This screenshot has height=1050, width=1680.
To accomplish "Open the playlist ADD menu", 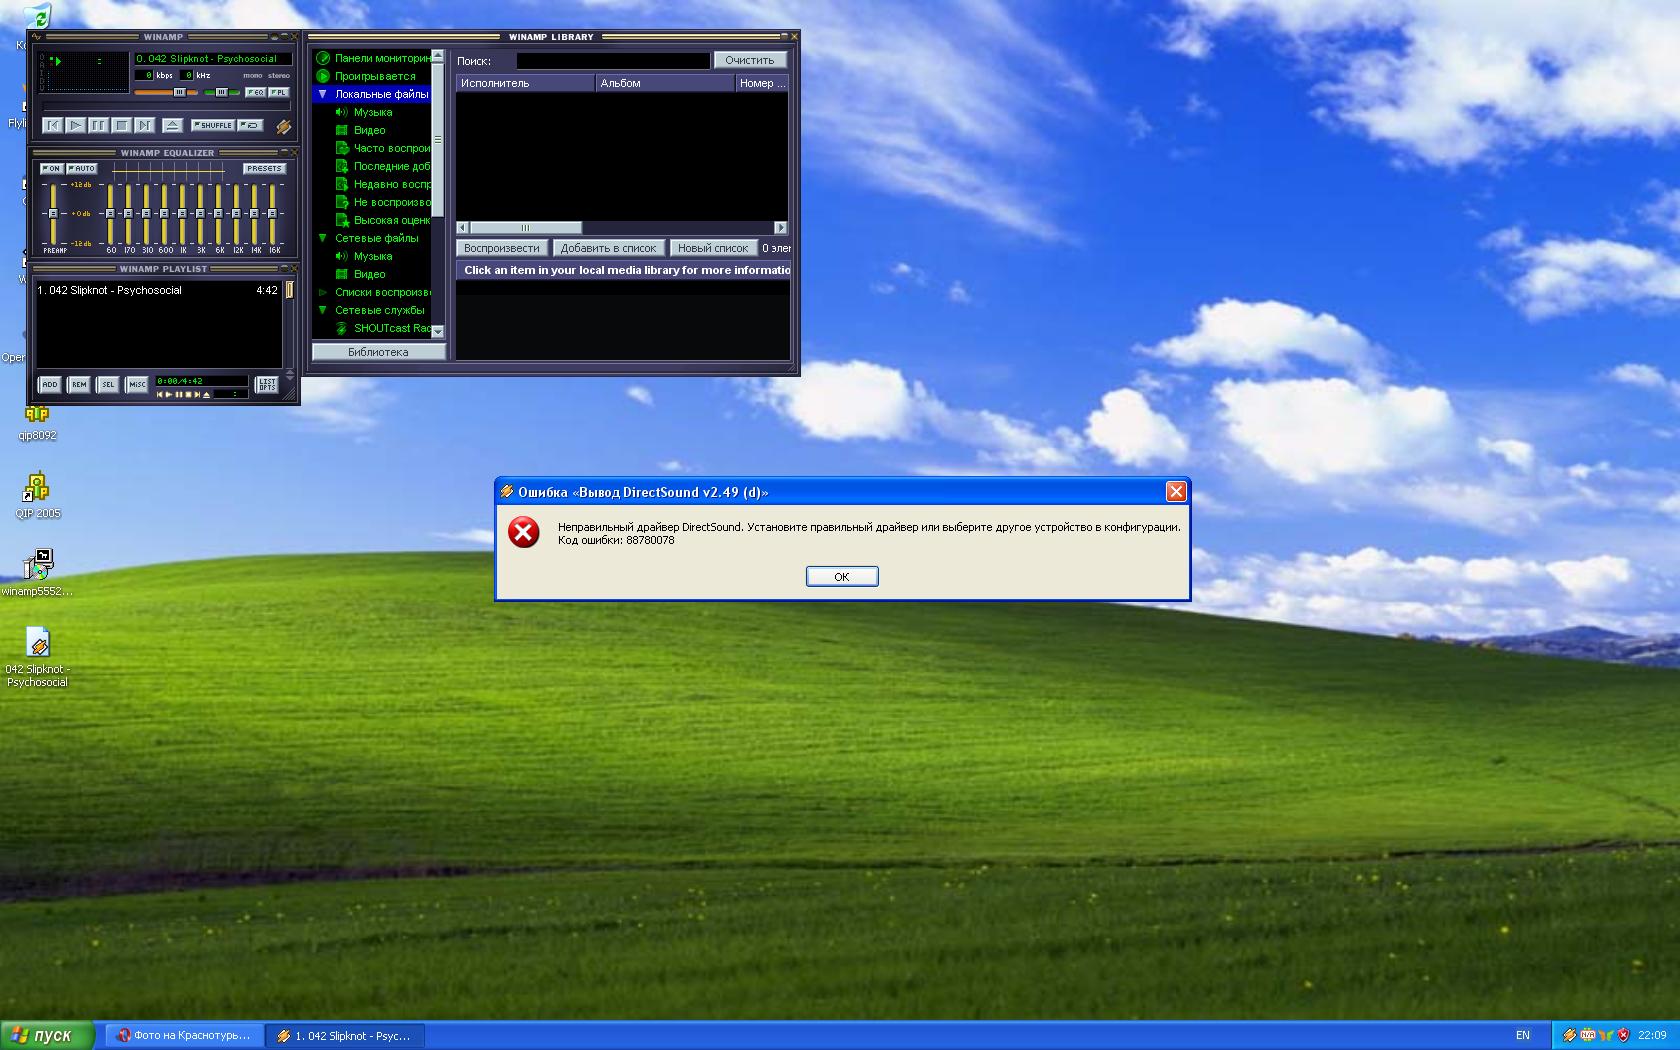I will click(49, 384).
